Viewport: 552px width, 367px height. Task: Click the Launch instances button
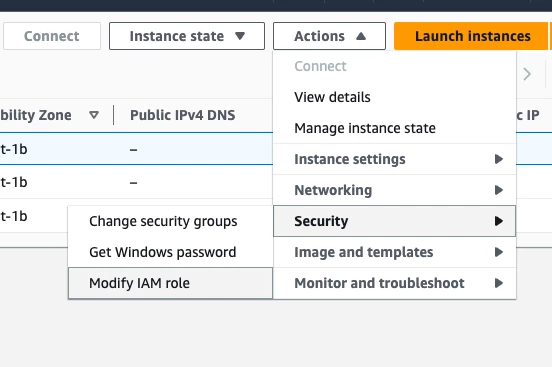point(472,36)
